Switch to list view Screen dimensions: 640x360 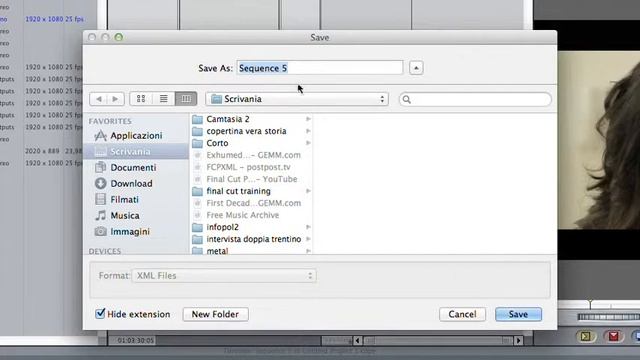click(164, 99)
